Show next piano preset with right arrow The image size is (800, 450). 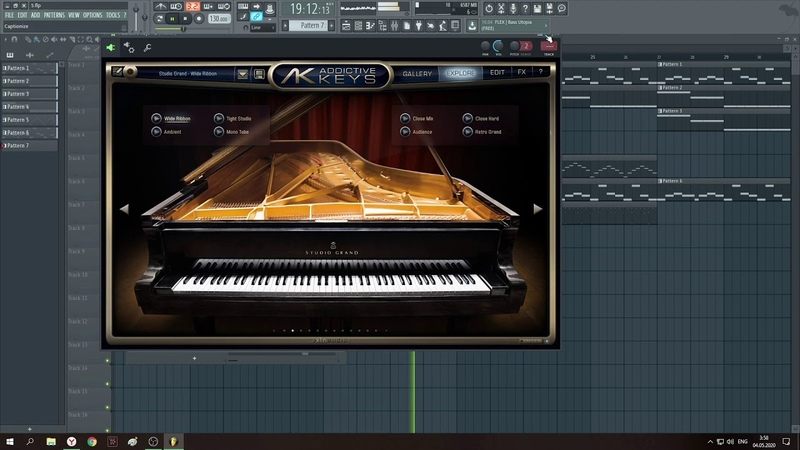[x=538, y=209]
